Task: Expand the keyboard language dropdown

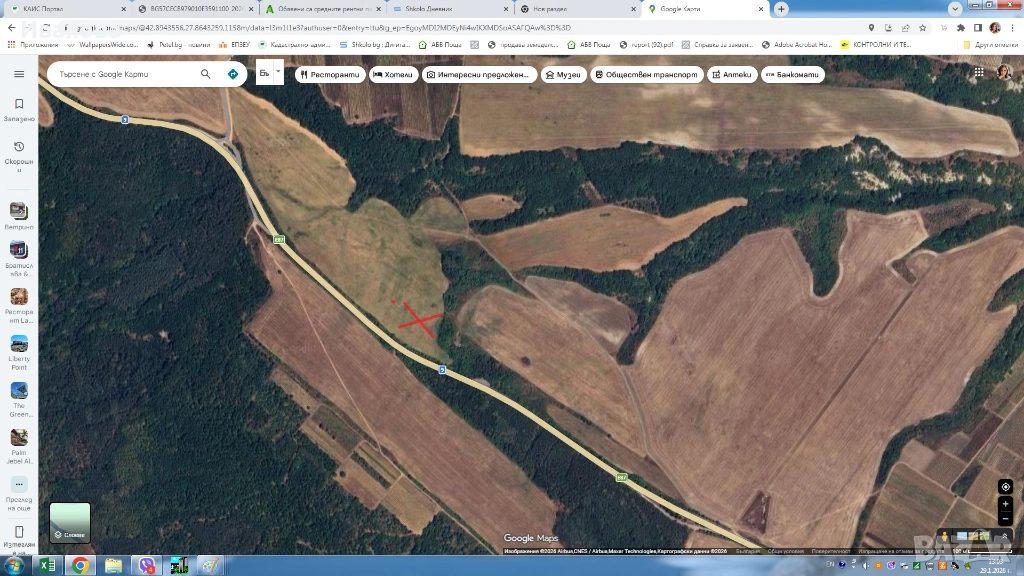Action: coord(279,71)
